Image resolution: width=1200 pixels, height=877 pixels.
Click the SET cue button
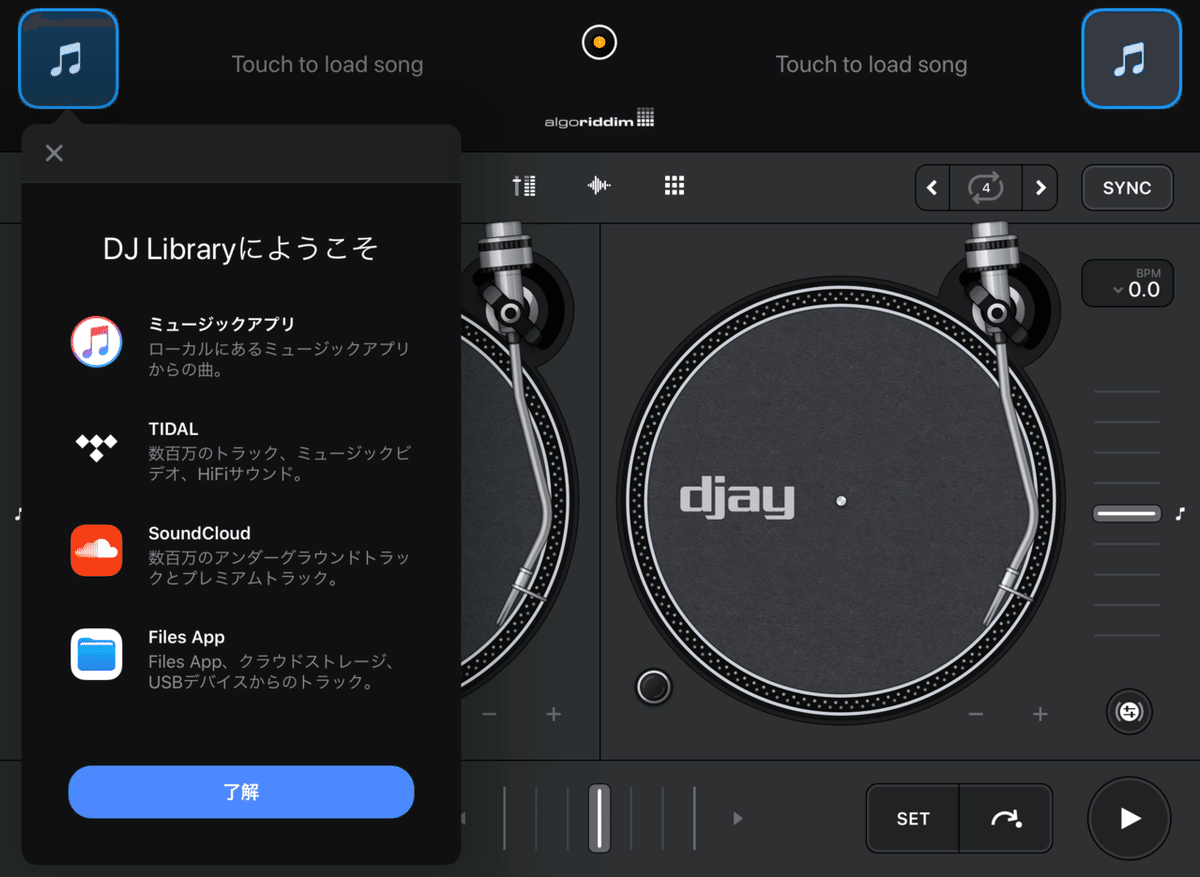(x=913, y=818)
